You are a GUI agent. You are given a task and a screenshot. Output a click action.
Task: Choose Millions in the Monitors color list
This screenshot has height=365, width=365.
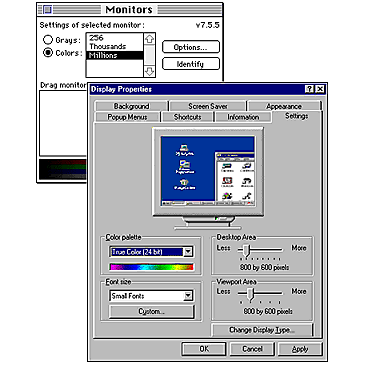coord(115,55)
